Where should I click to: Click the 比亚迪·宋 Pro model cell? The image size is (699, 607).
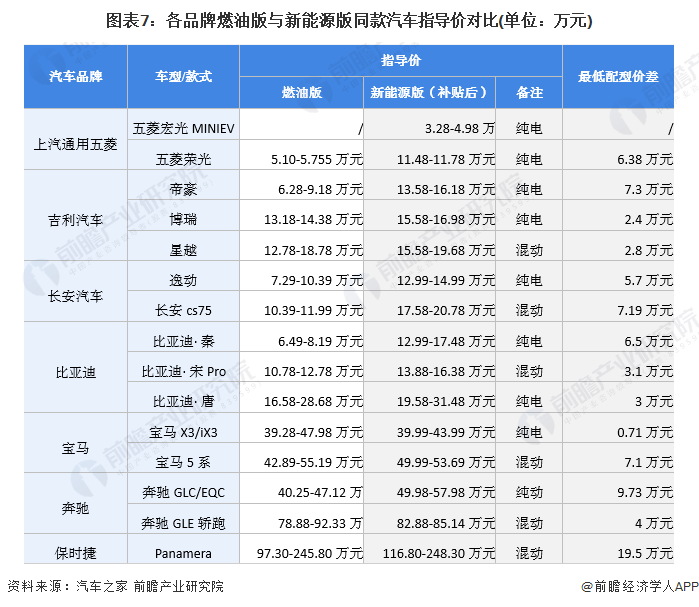tap(183, 371)
